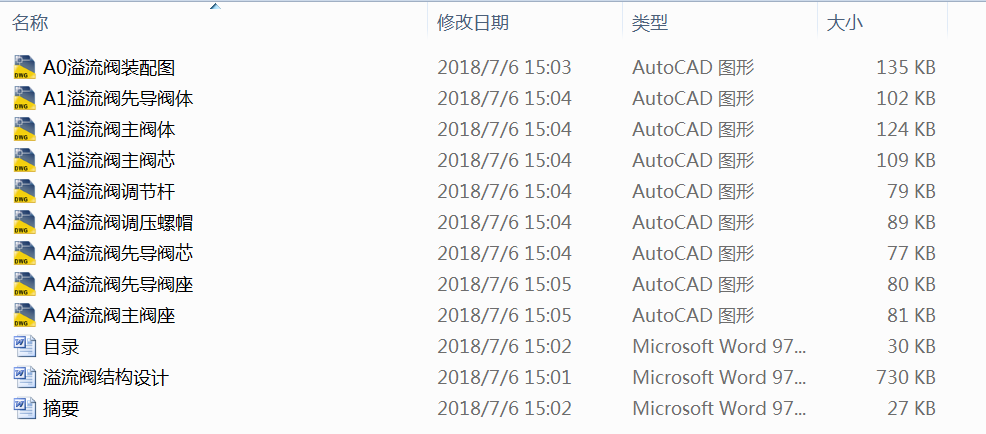
Task: Select the Word document icon for 摘要
Action: click(25, 409)
